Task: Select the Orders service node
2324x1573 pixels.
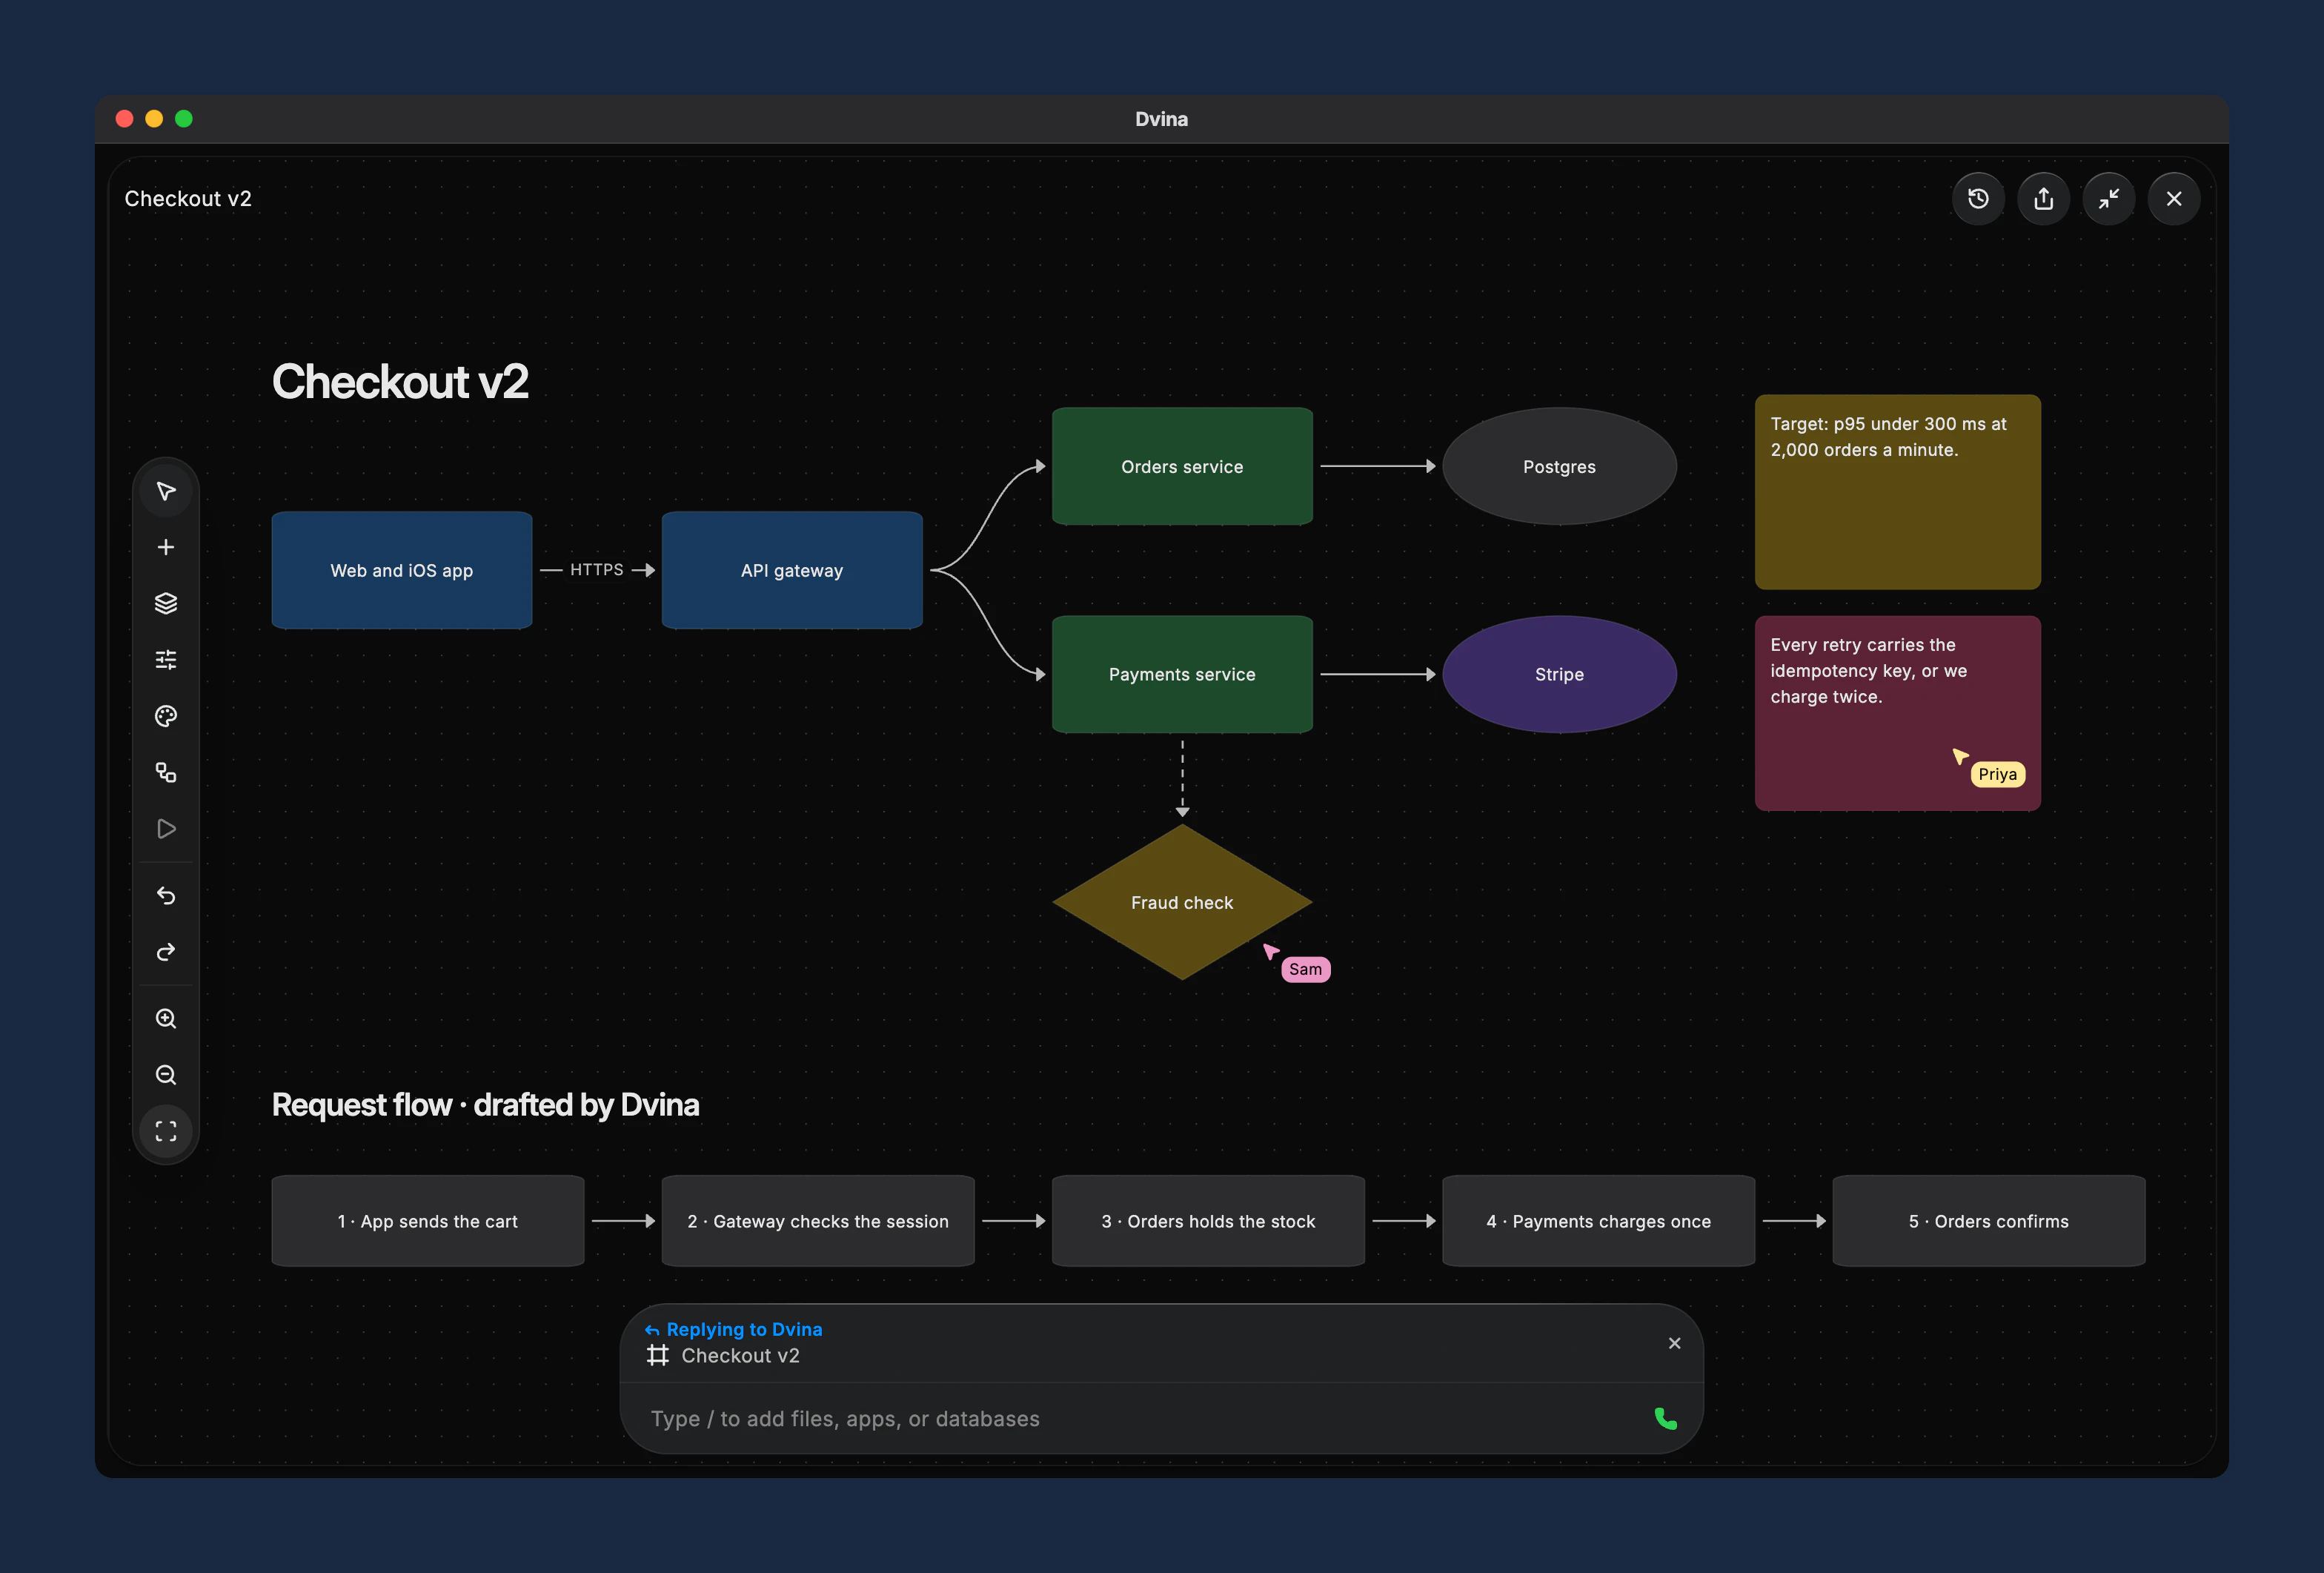Action: coord(1182,466)
